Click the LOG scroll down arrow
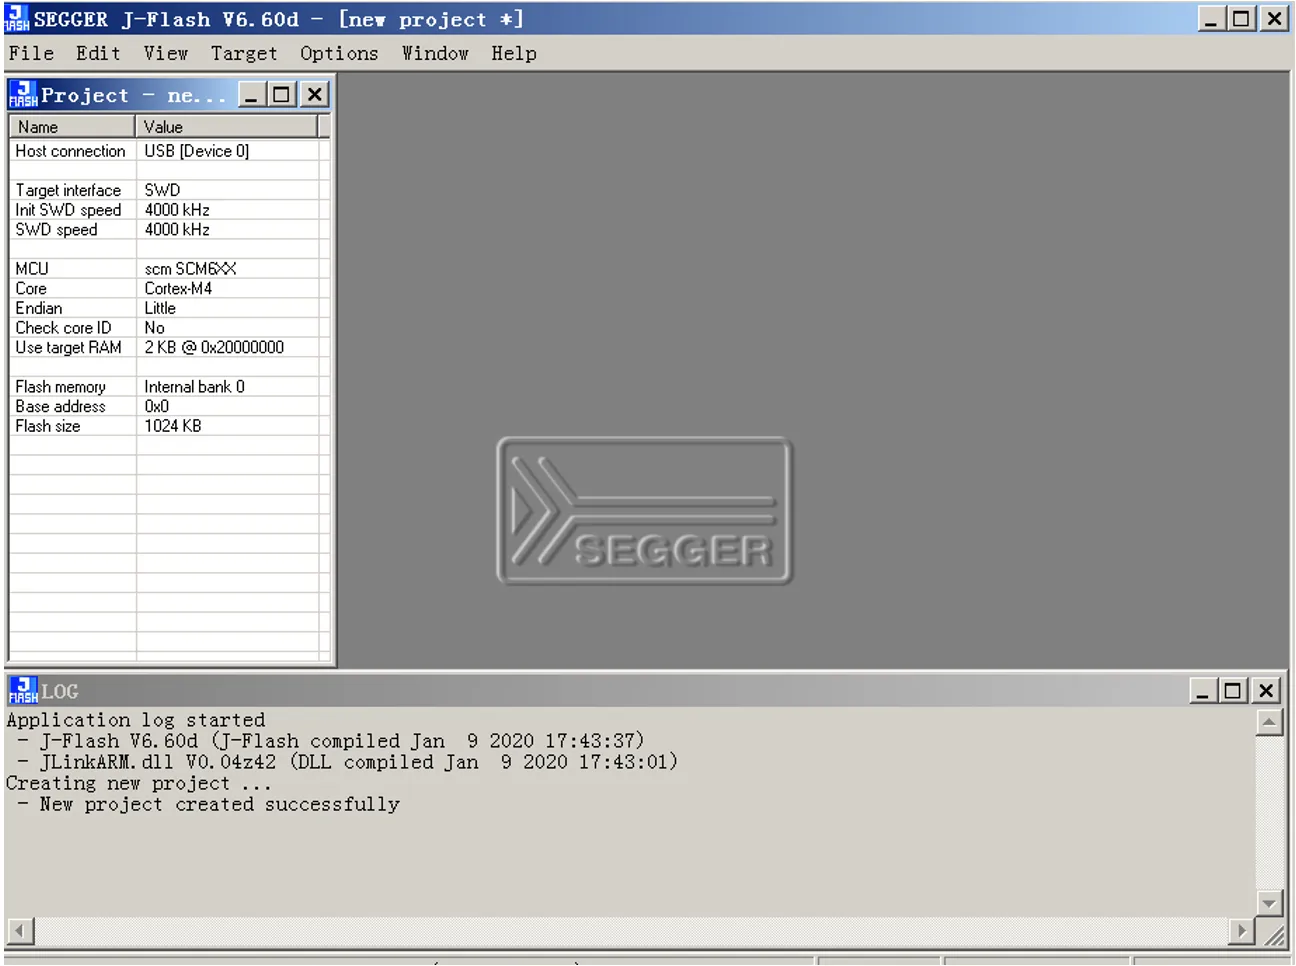The image size is (1296, 966). pos(1269,903)
